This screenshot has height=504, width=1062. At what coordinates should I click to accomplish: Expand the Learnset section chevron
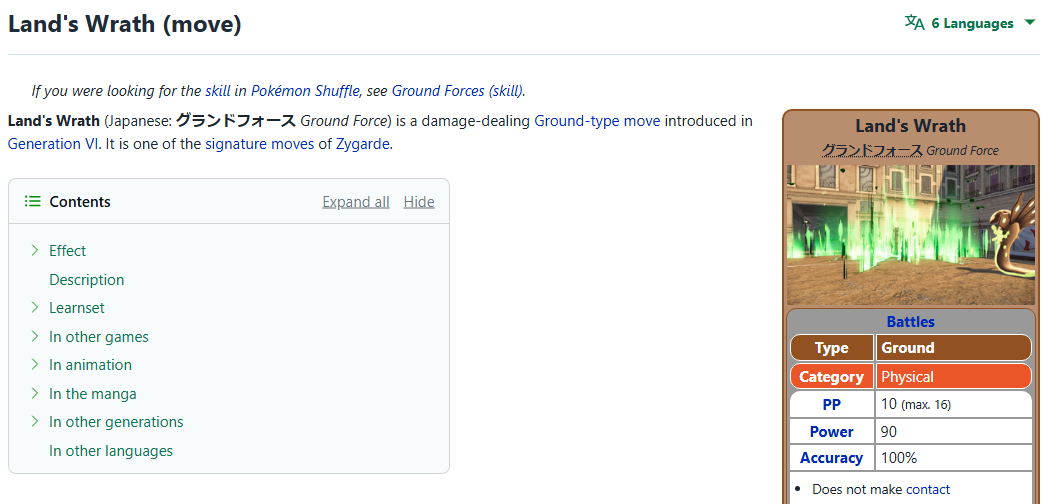coord(35,308)
